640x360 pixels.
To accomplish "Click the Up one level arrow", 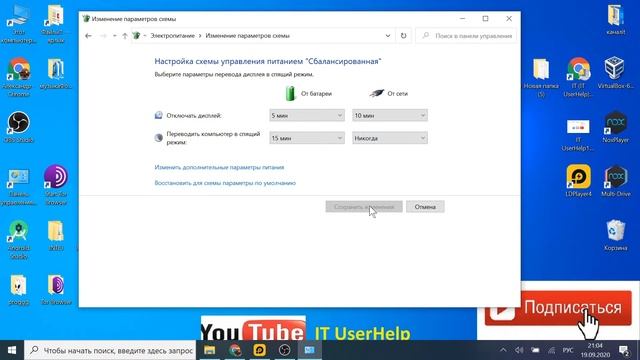I will point(125,36).
